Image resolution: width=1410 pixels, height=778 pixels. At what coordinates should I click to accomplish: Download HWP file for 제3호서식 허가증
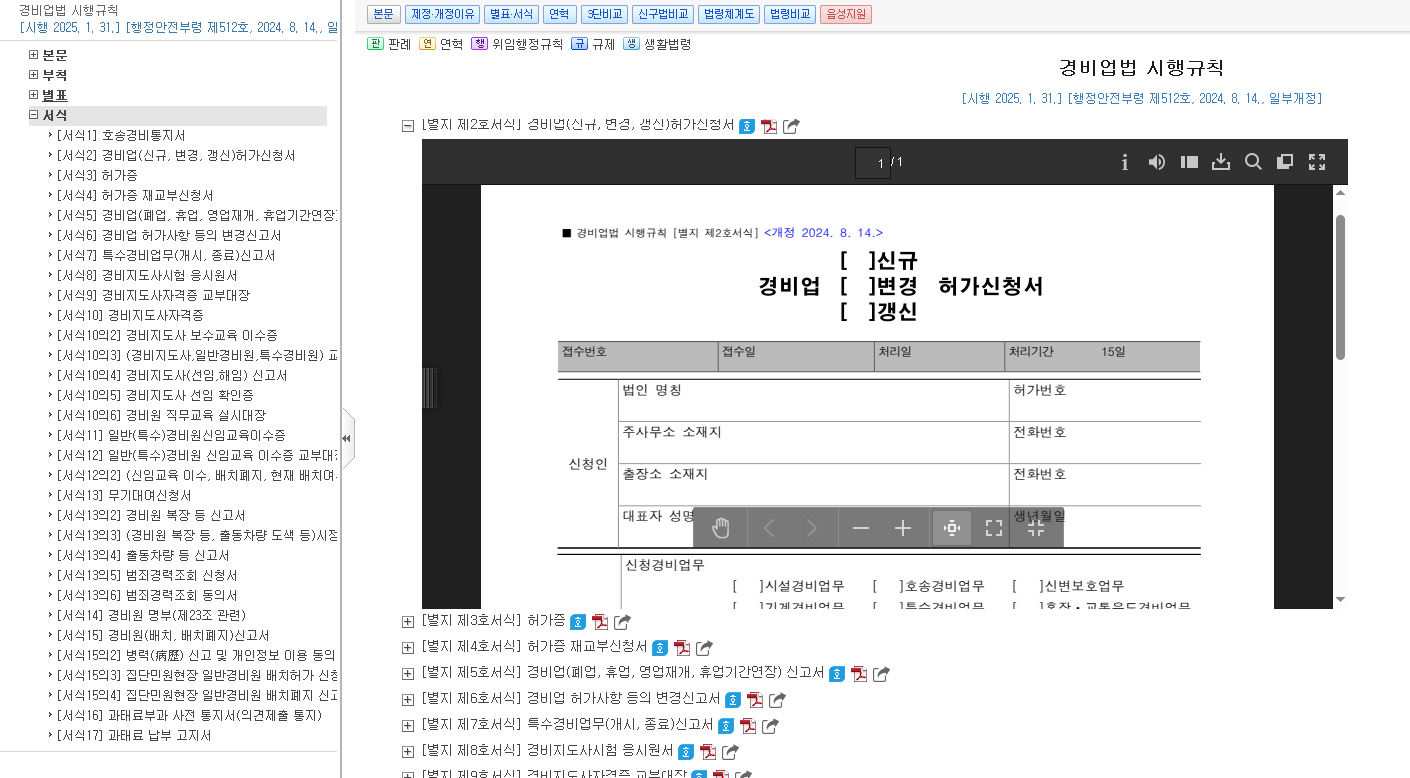click(578, 622)
